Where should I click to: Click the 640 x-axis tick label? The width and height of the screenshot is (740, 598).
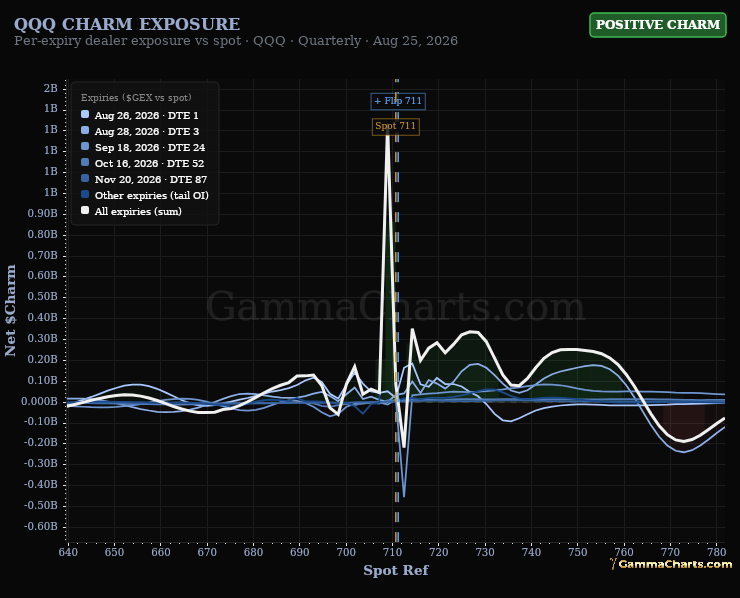pyautogui.click(x=68, y=552)
